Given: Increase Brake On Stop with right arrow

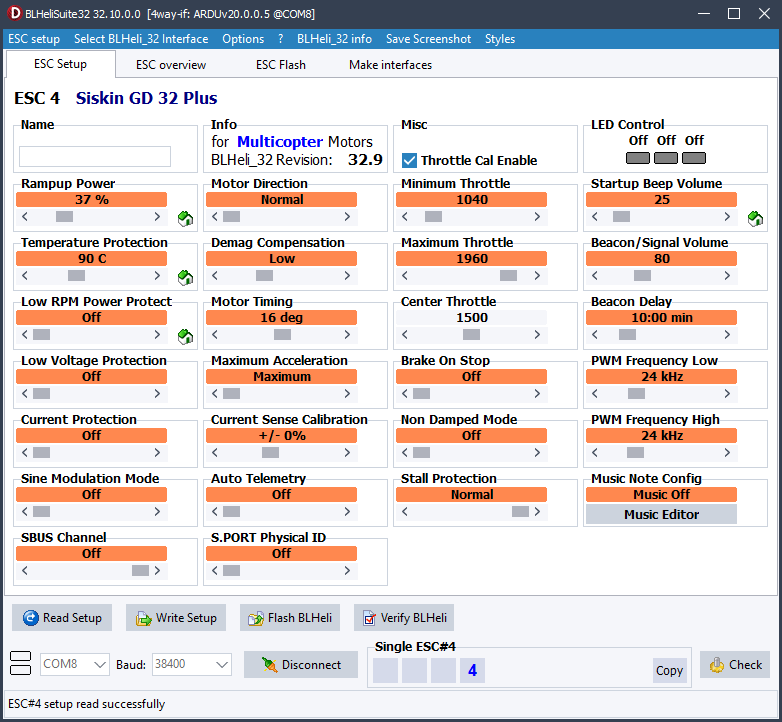Looking at the screenshot, I should 537,394.
